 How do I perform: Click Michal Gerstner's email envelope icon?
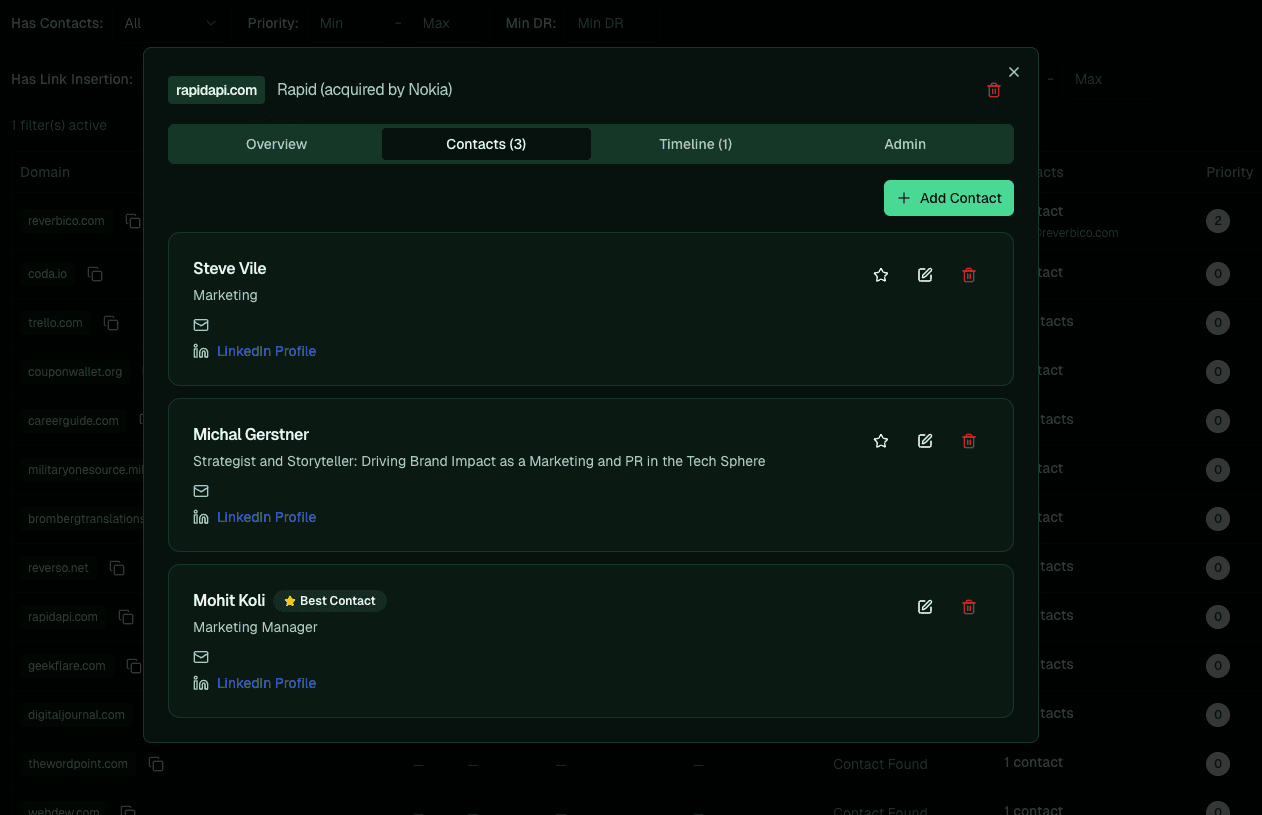click(x=201, y=491)
